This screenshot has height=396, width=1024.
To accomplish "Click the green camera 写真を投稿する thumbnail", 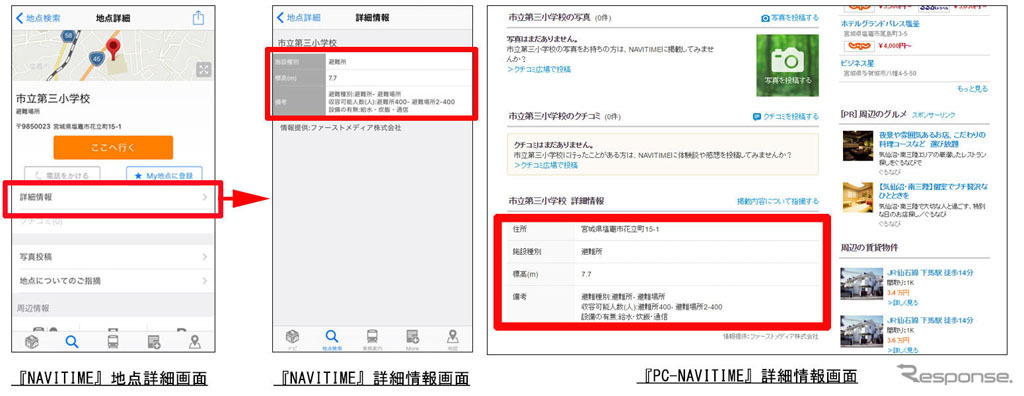I will click(788, 65).
